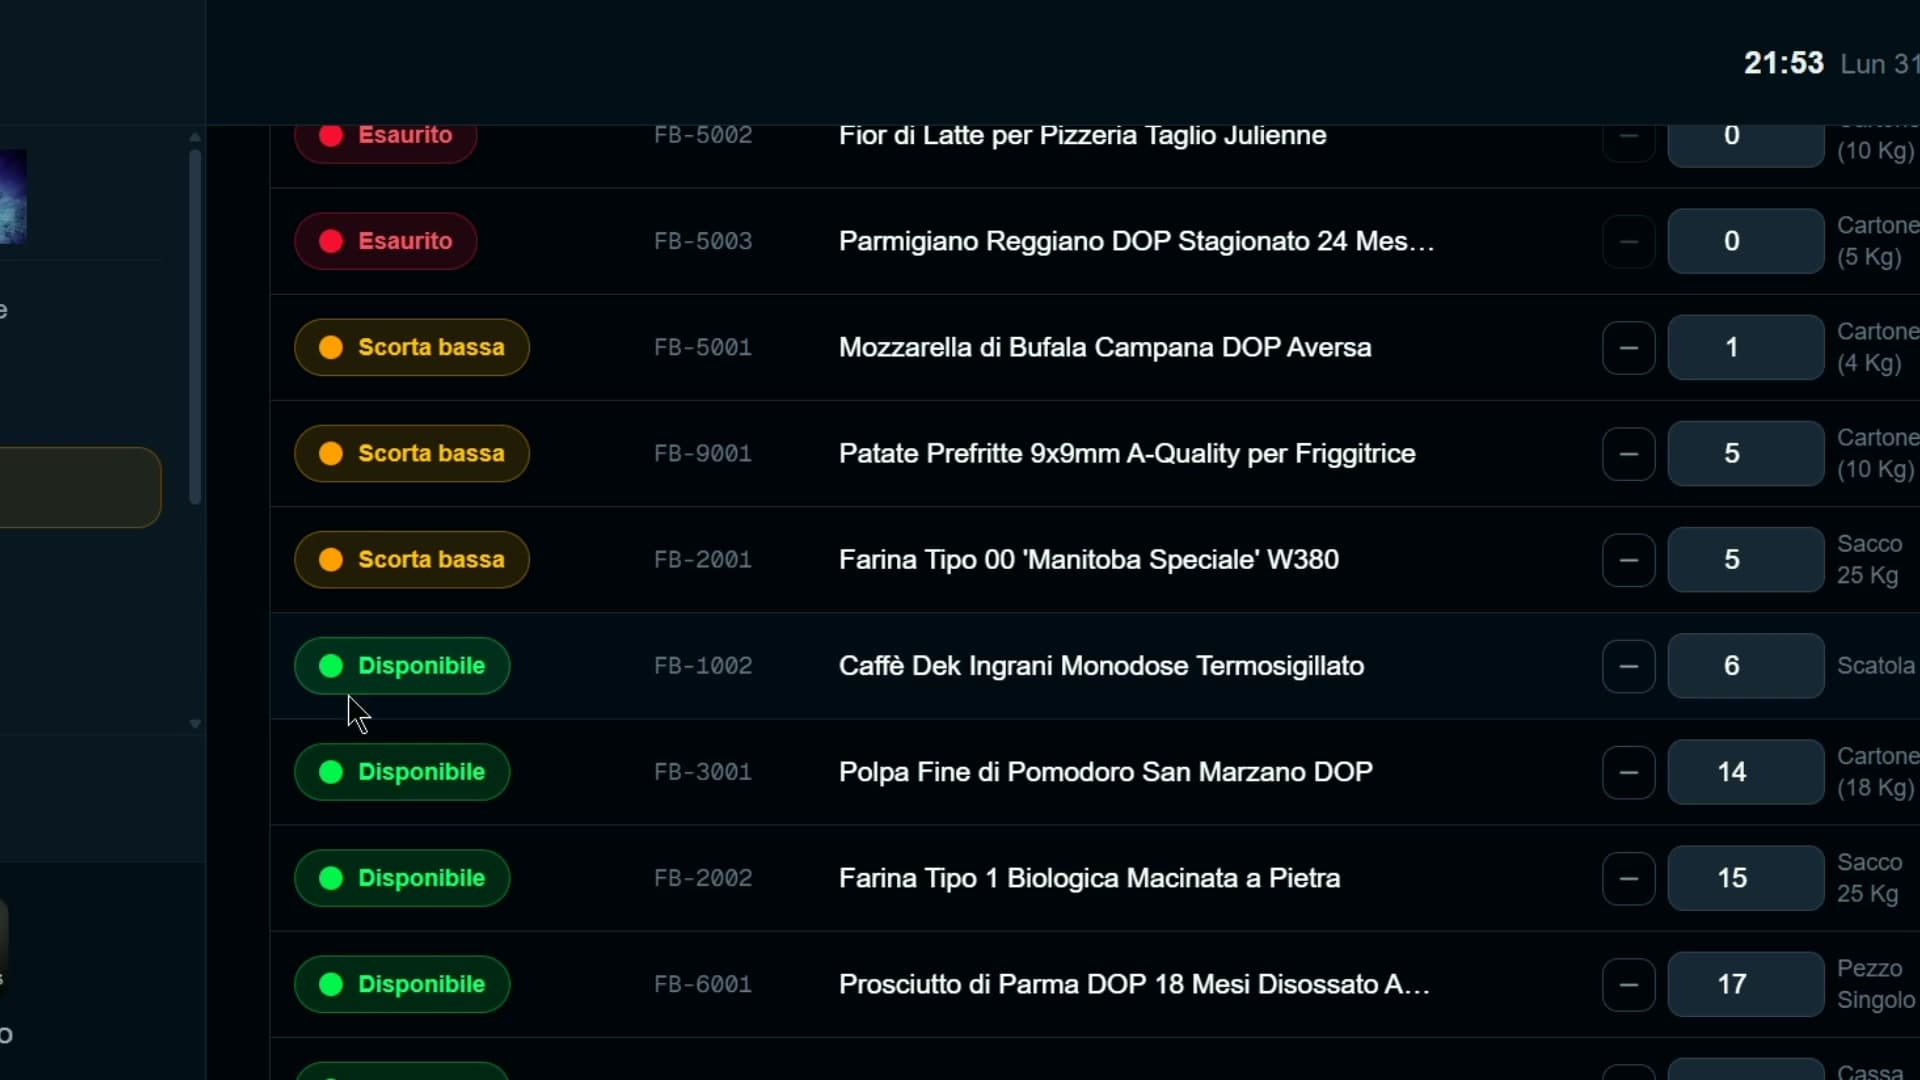Select Patate Prefritte 9x9mm A-Quality product name

1127,453
